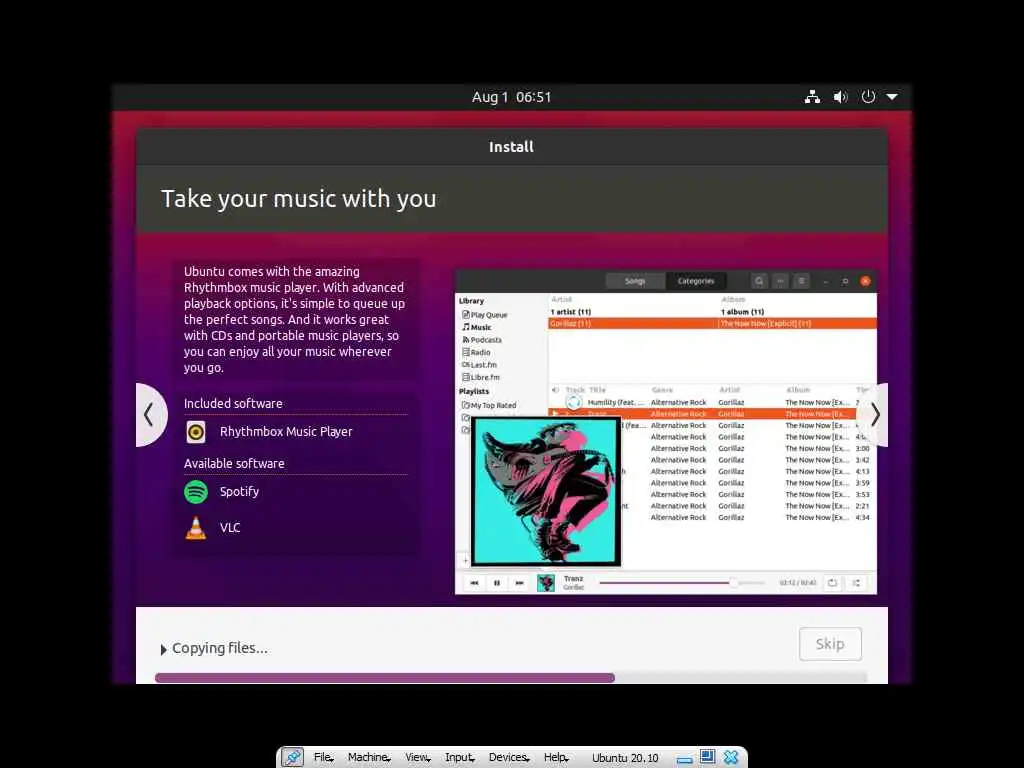Click the Gorillaz album cover artwork
Image resolution: width=1024 pixels, height=768 pixels.
point(546,491)
